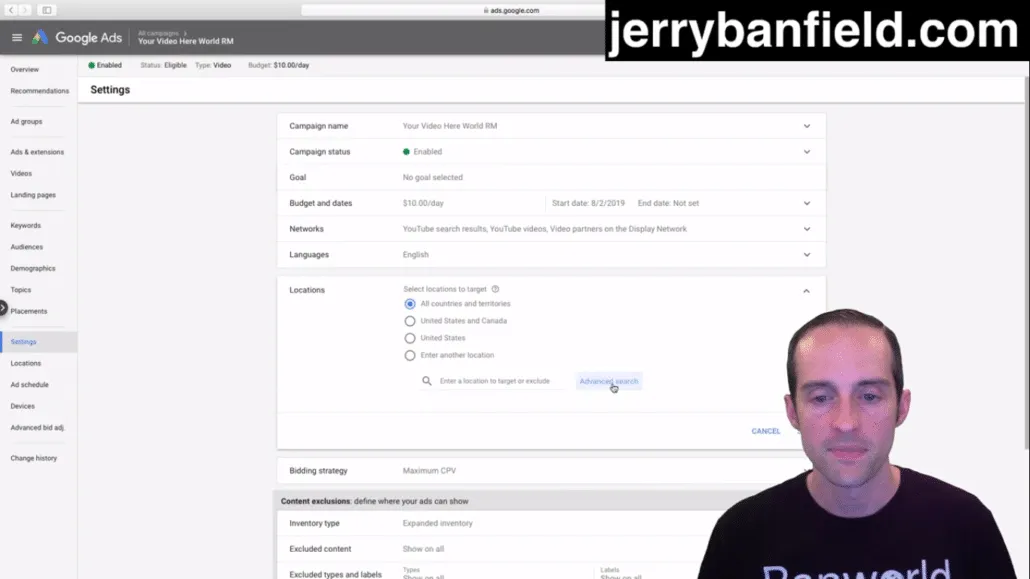Open Demographics in the sidebar

(x=33, y=268)
